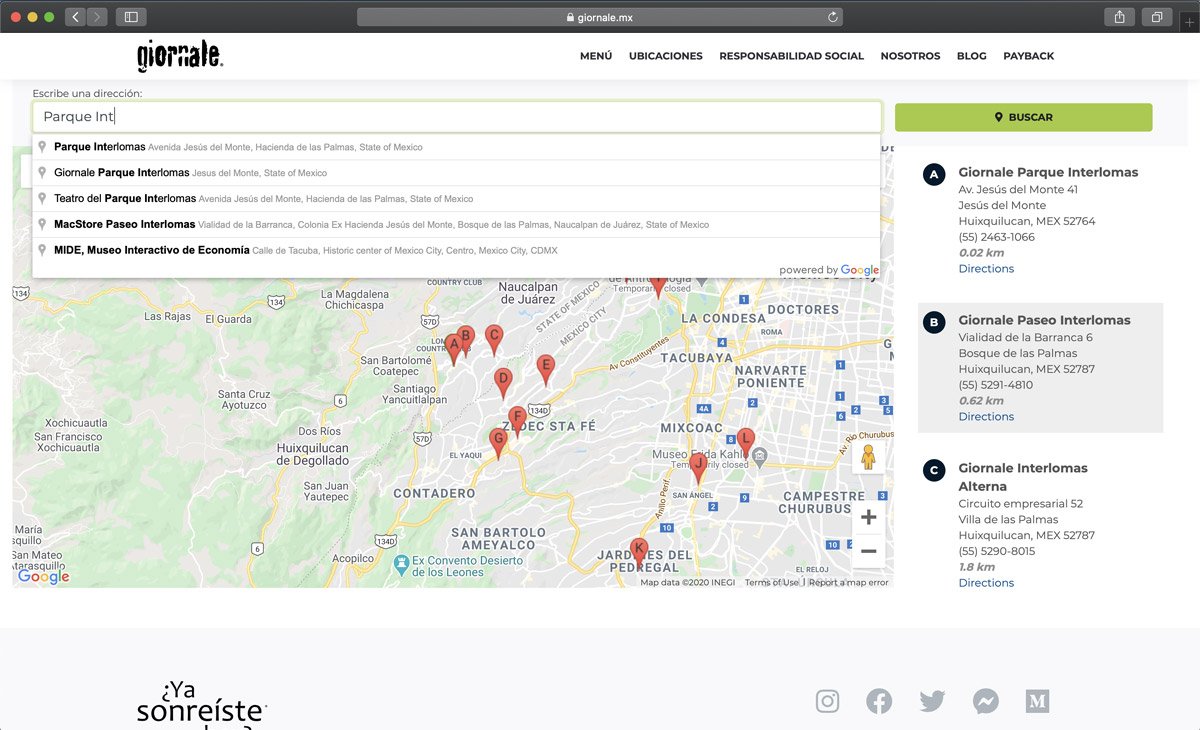Click phone number (55) 2463-1066
Screen dimensions: 1200x730
click(x=997, y=237)
